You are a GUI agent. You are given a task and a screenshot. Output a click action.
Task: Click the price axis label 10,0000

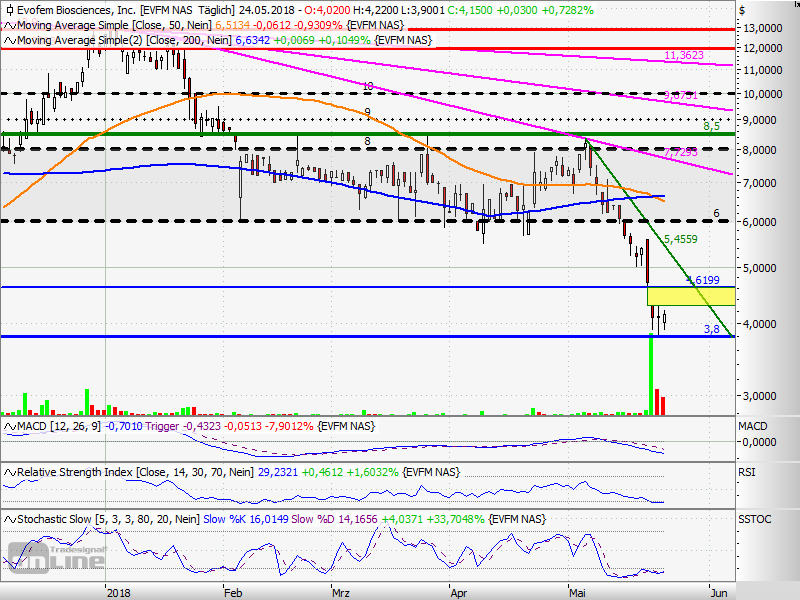point(763,94)
